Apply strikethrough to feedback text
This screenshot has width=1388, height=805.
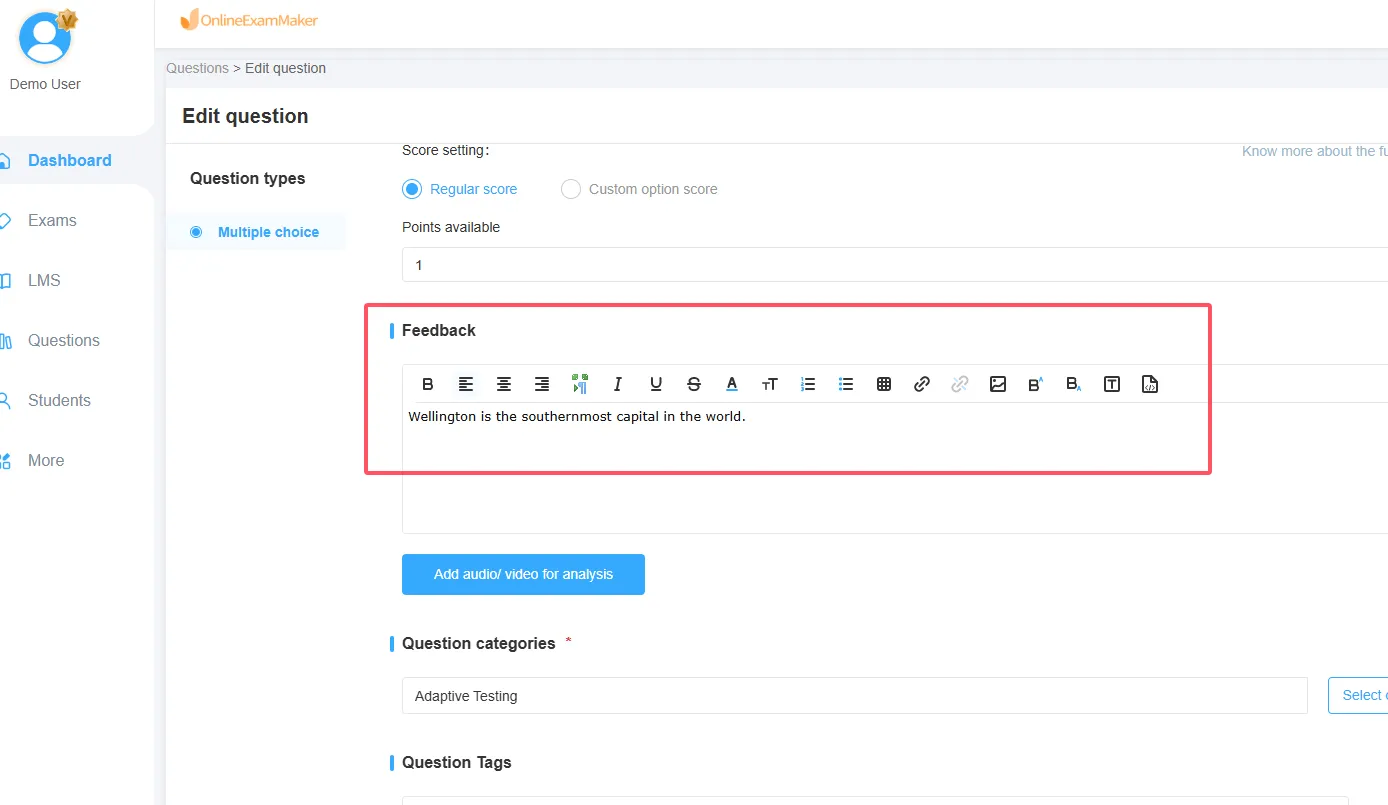coord(694,384)
